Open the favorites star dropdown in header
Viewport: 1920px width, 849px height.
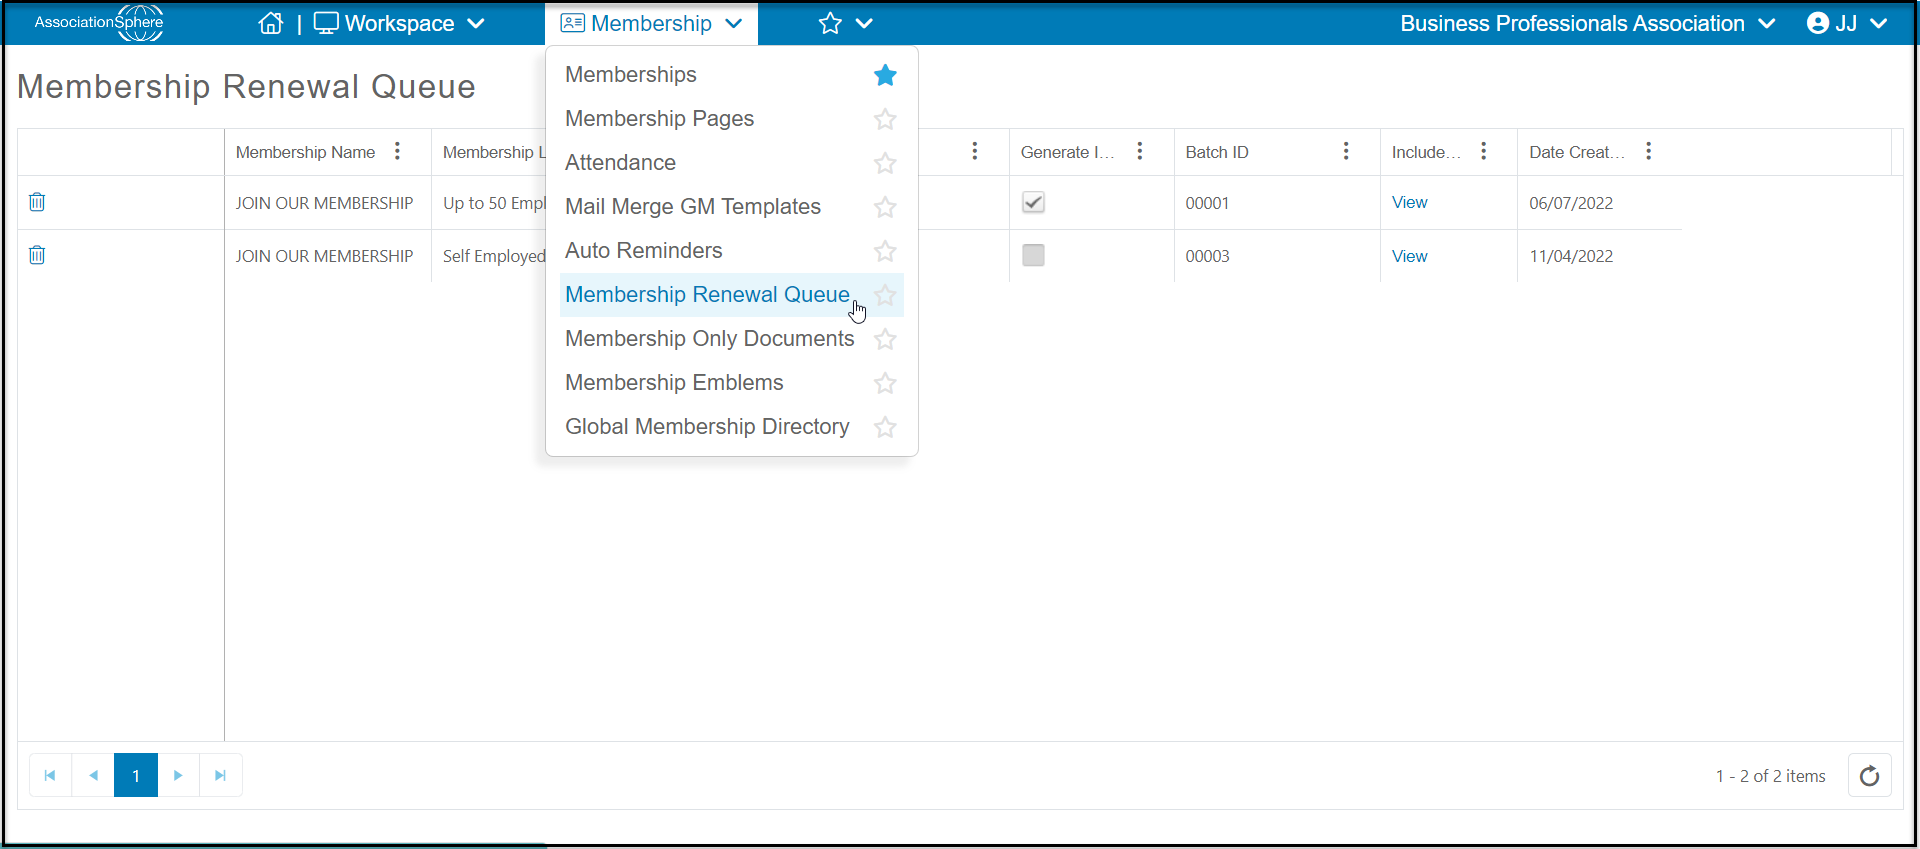pos(846,23)
